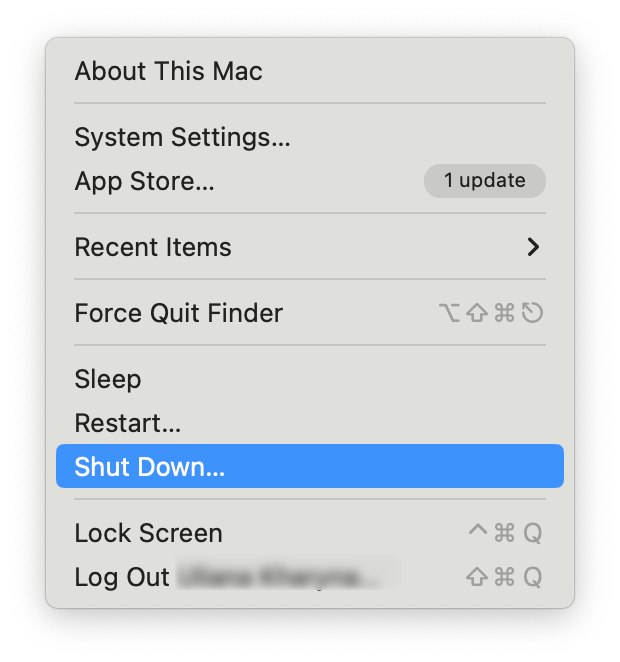Screen dimensions: 620x662
Task: Click Command glyph beside Force Quit Finder
Action: [x=505, y=314]
